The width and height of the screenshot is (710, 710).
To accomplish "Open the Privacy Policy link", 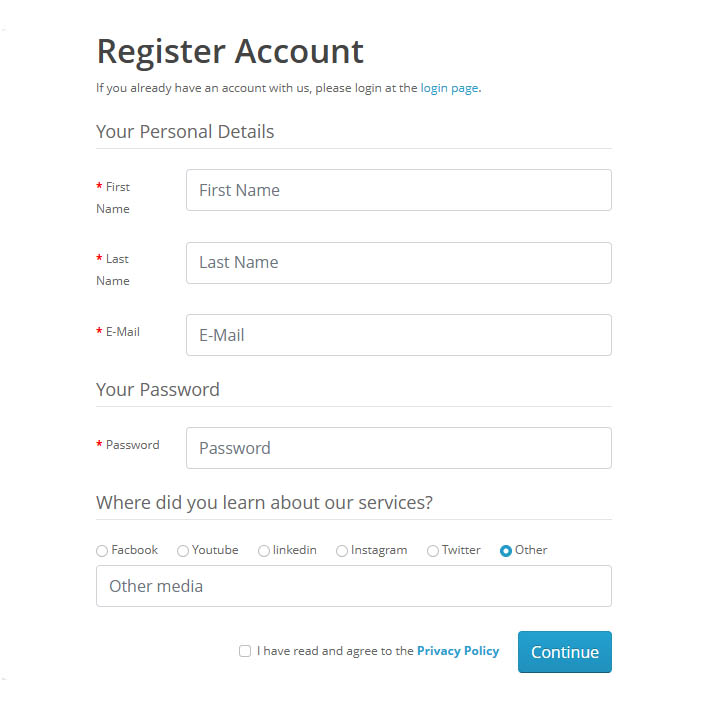I will (458, 651).
